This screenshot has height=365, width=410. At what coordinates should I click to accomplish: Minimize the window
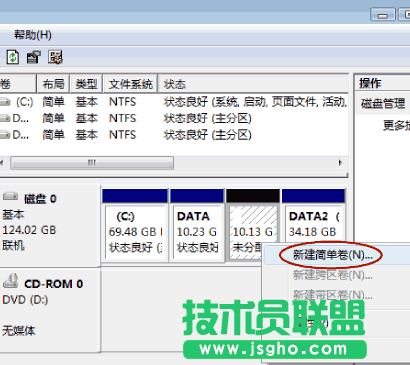pyautogui.click(x=383, y=15)
